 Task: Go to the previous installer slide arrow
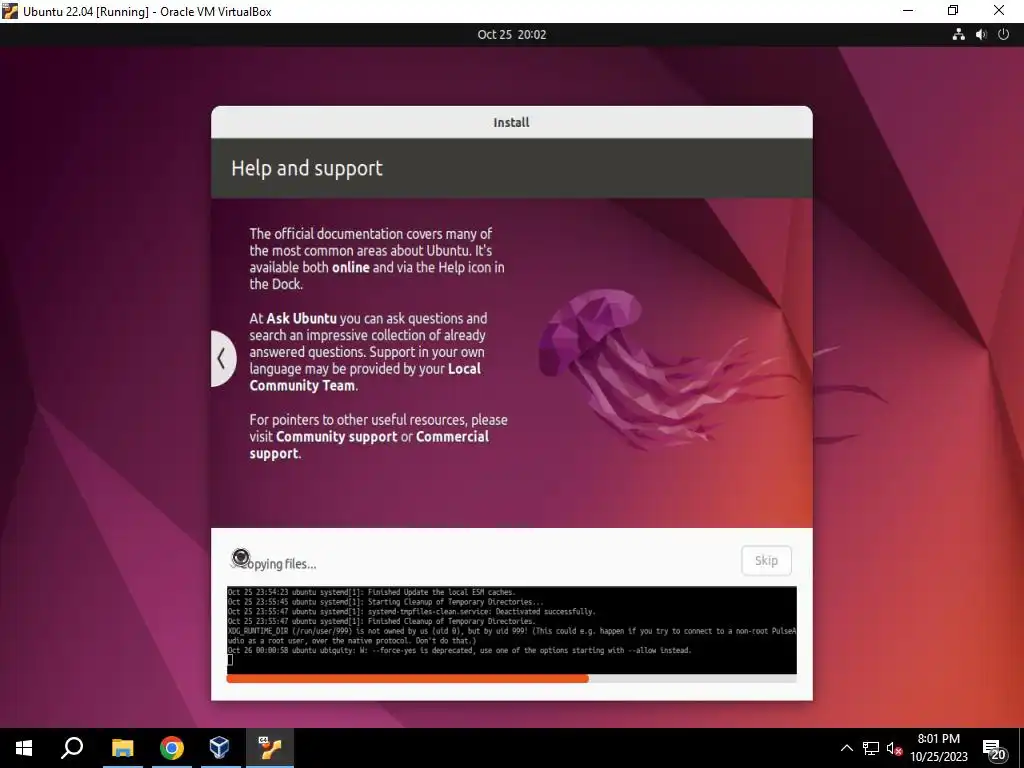pyautogui.click(x=222, y=359)
